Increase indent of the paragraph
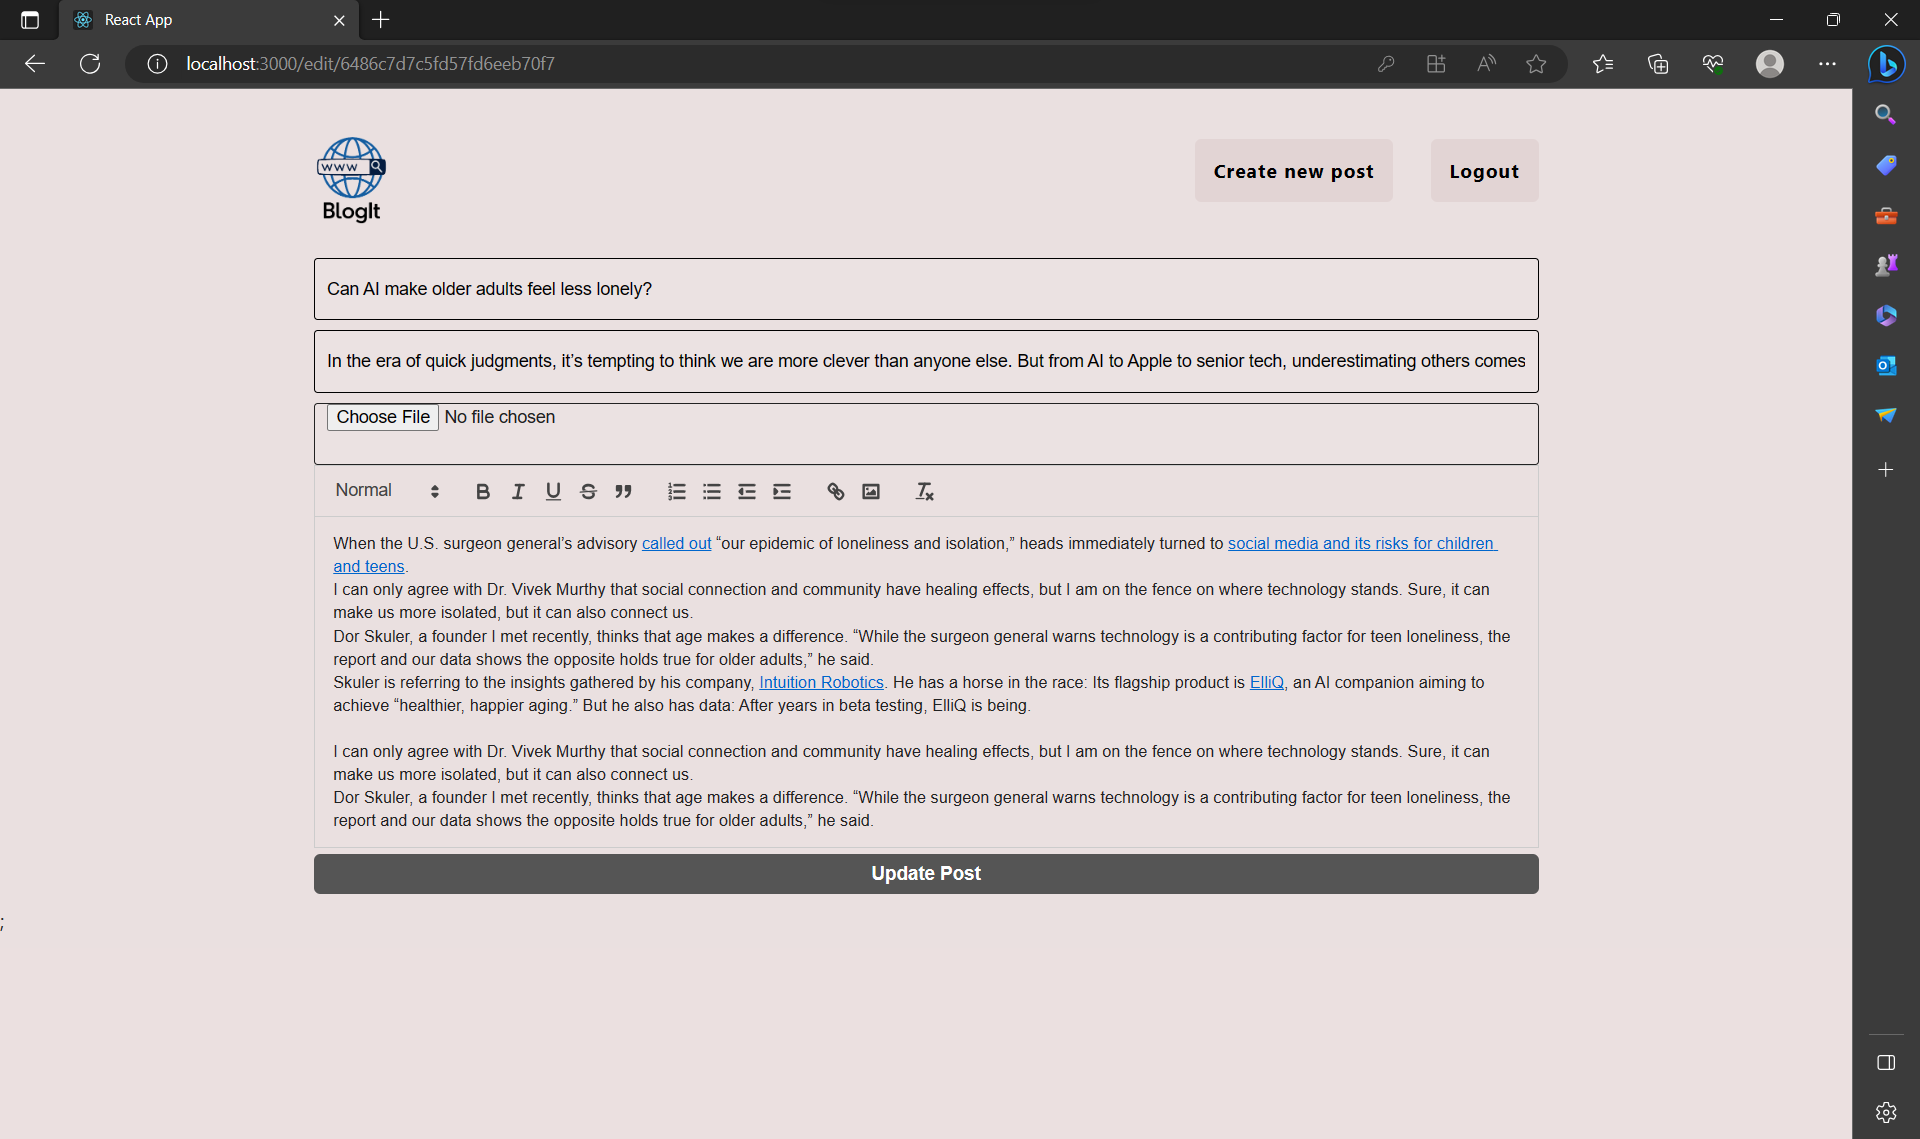The image size is (1920, 1139). 782,491
